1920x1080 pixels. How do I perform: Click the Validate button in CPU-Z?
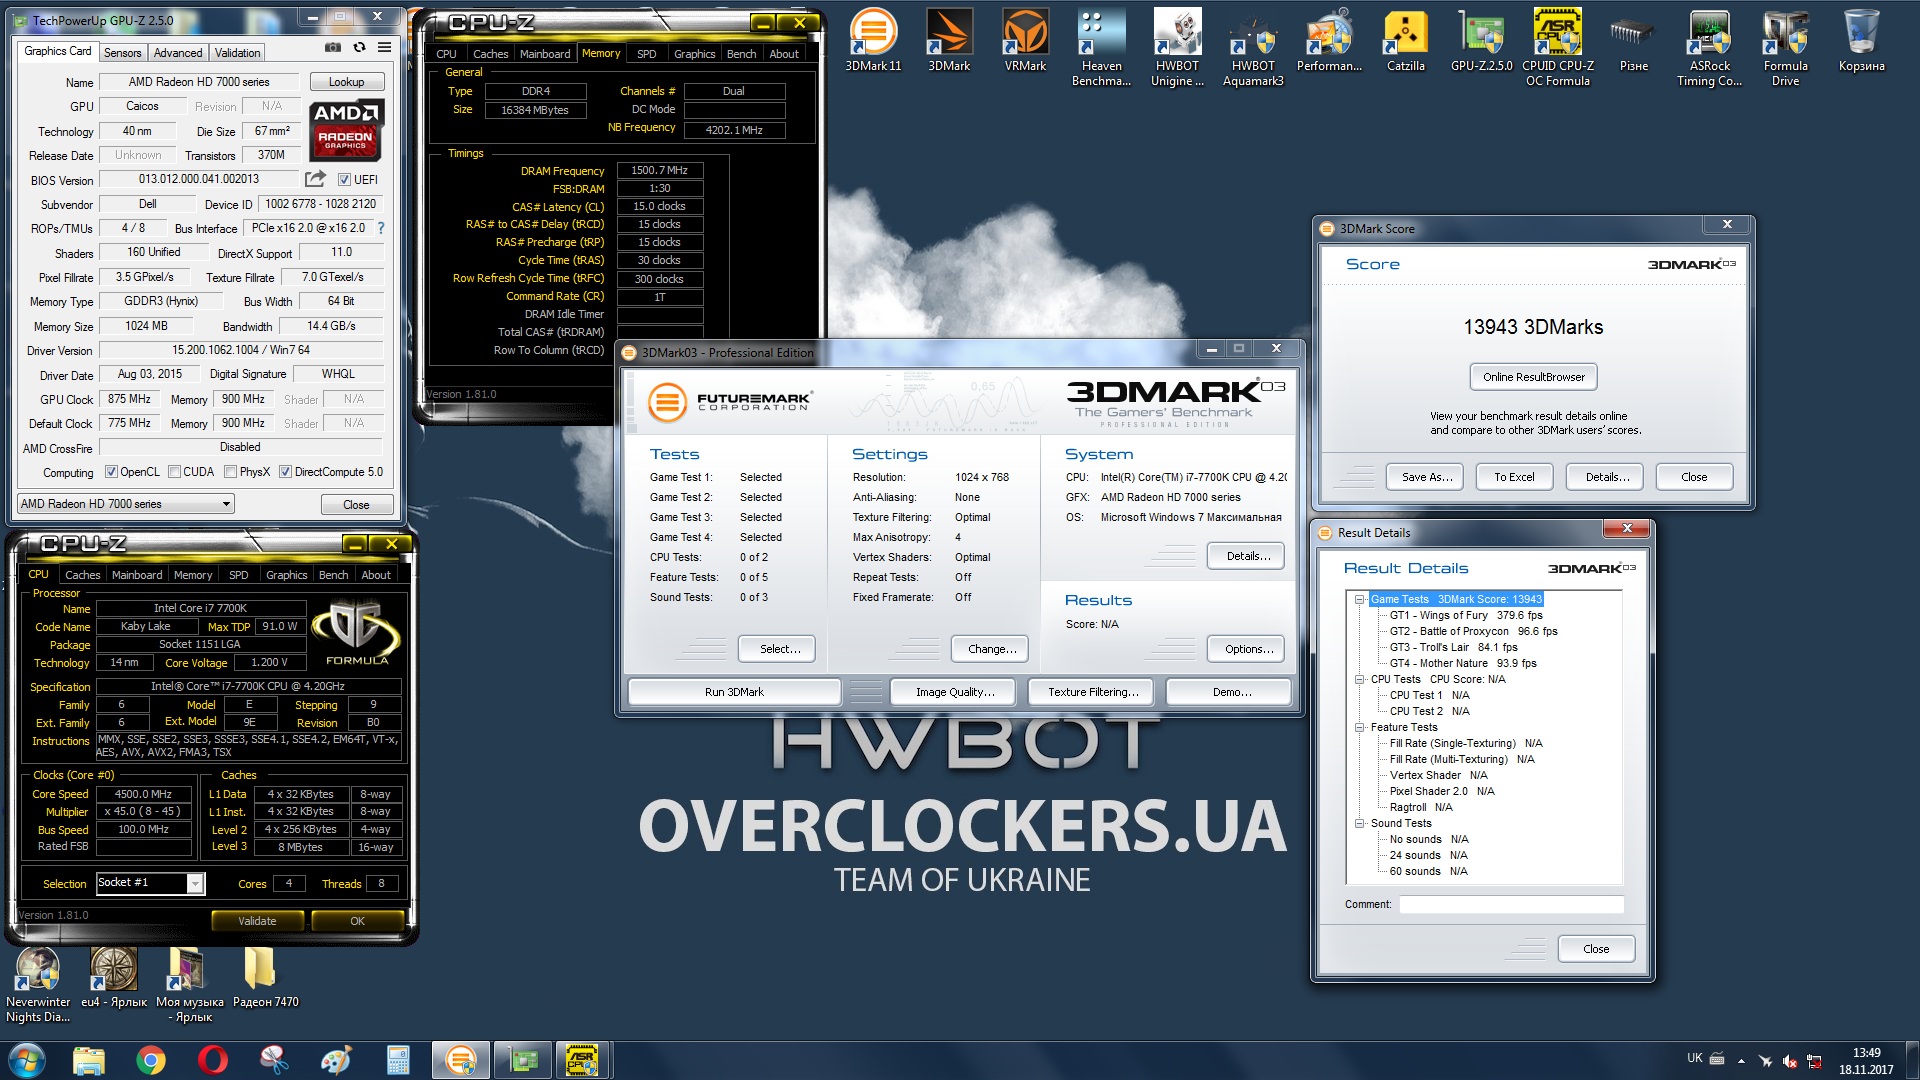point(257,921)
